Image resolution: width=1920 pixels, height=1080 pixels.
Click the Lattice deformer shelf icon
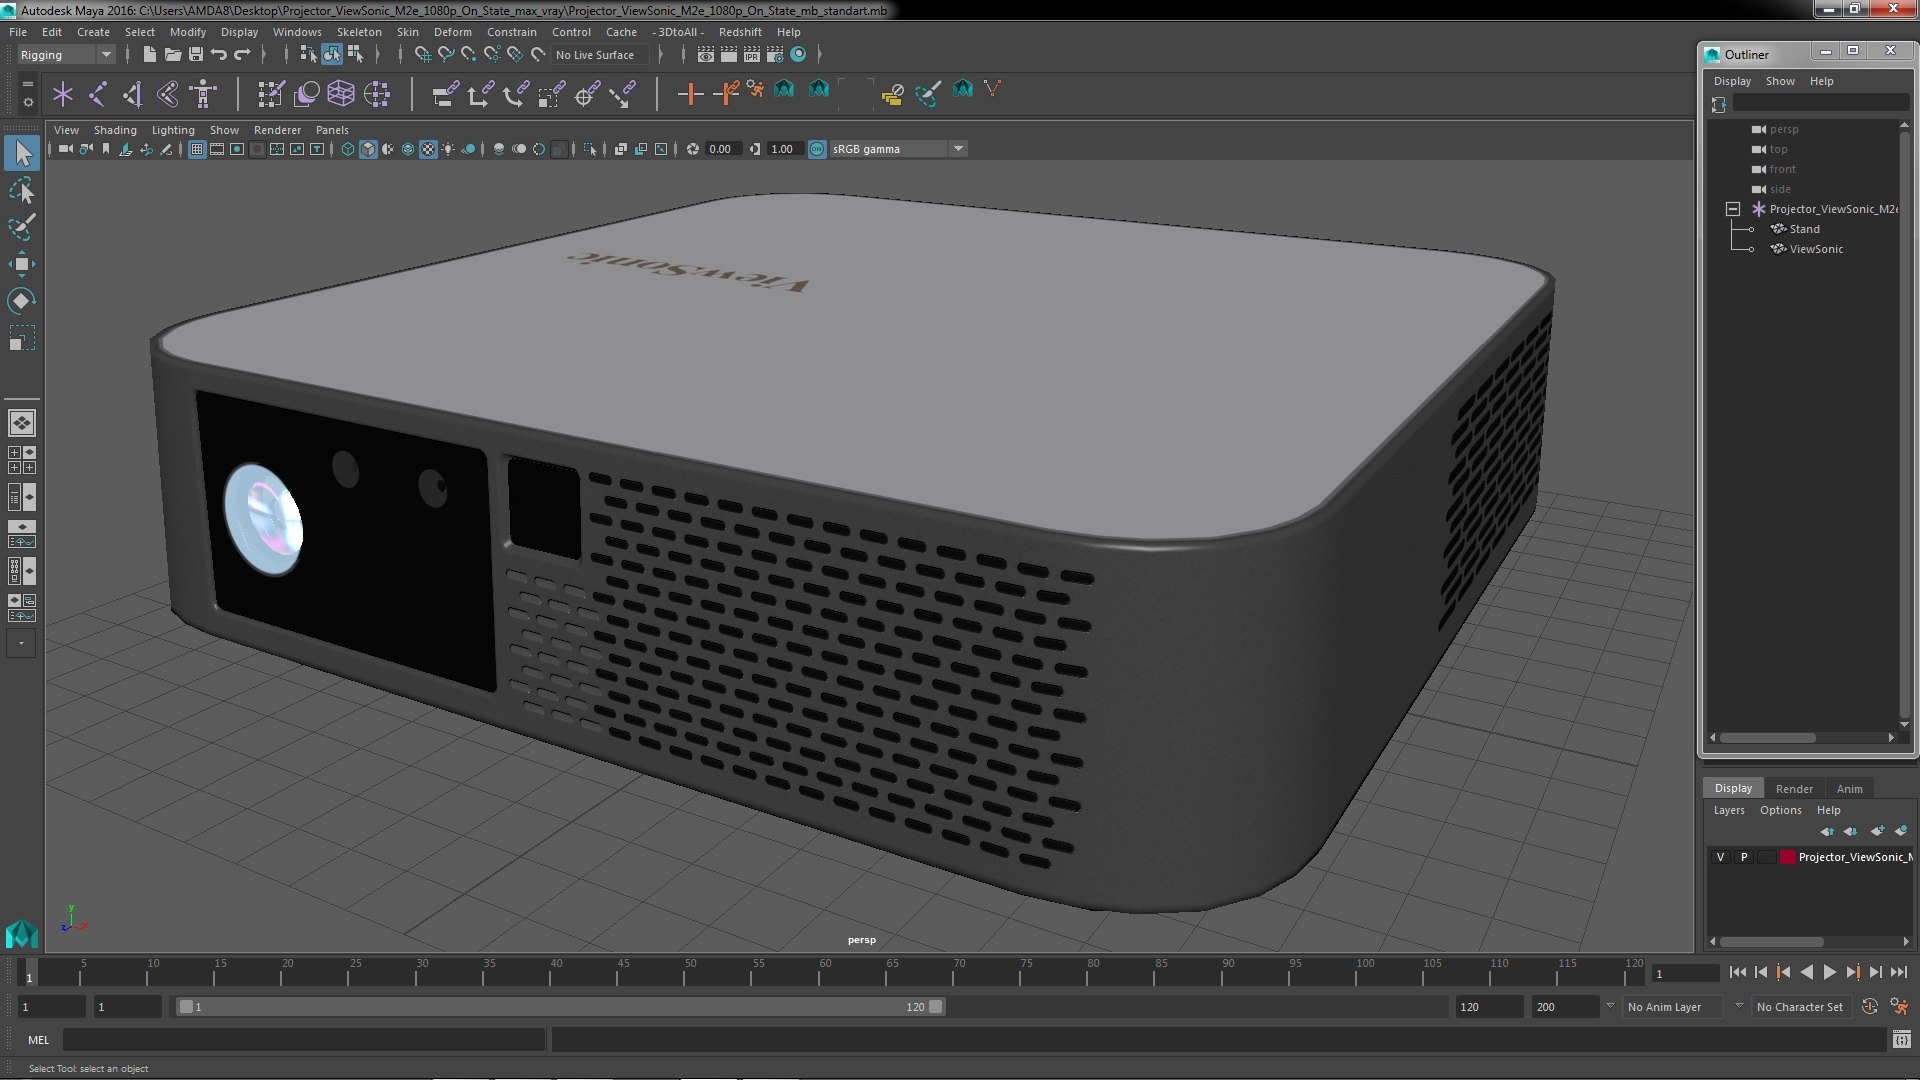[341, 94]
